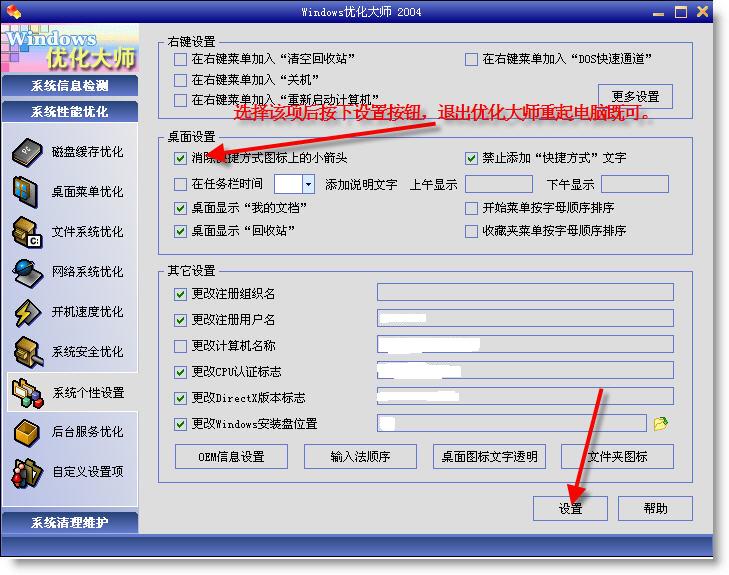
Task: Enable 在右键菜单加入"关机" checkbox
Action: click(x=180, y=80)
